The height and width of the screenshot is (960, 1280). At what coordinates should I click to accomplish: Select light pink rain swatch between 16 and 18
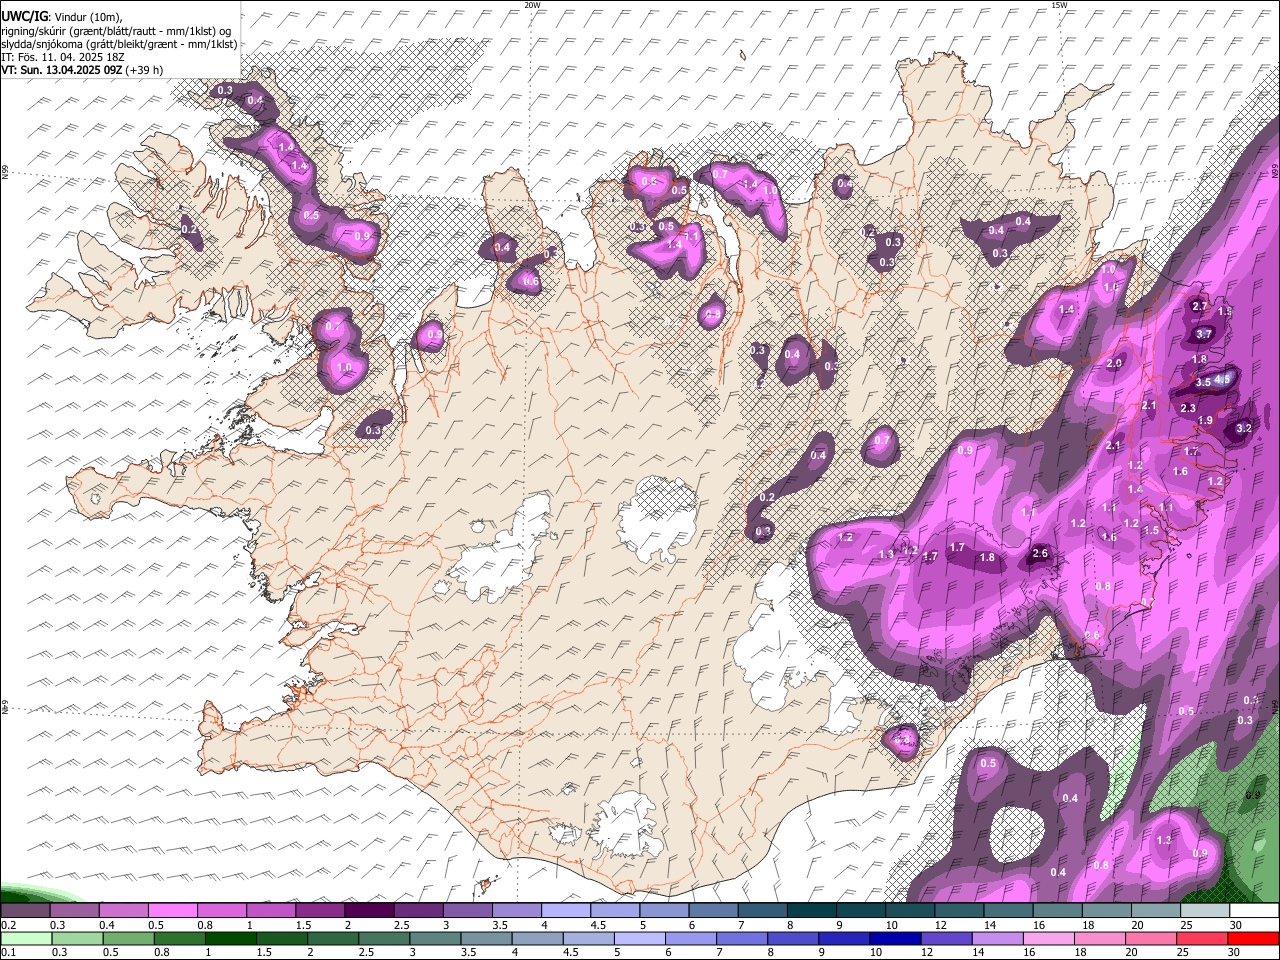point(1047,938)
